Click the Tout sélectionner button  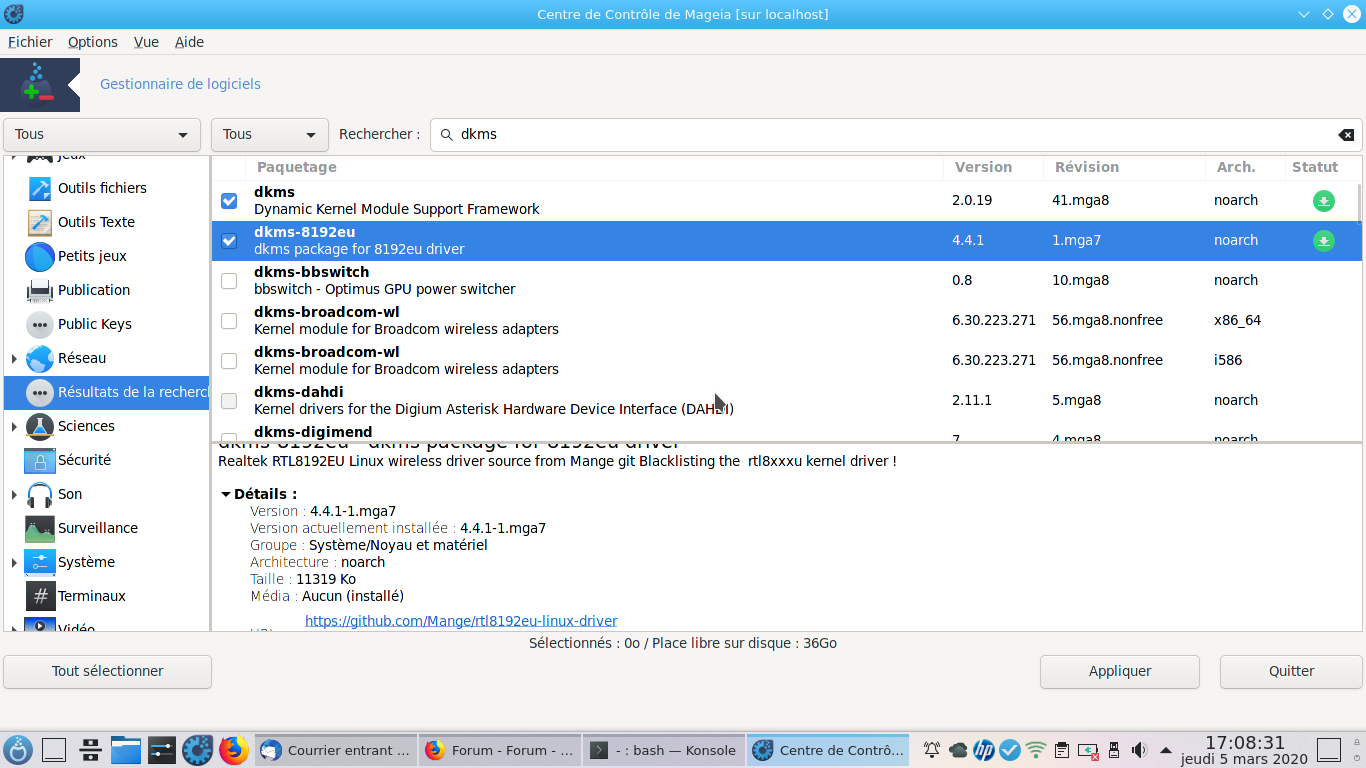click(x=108, y=671)
